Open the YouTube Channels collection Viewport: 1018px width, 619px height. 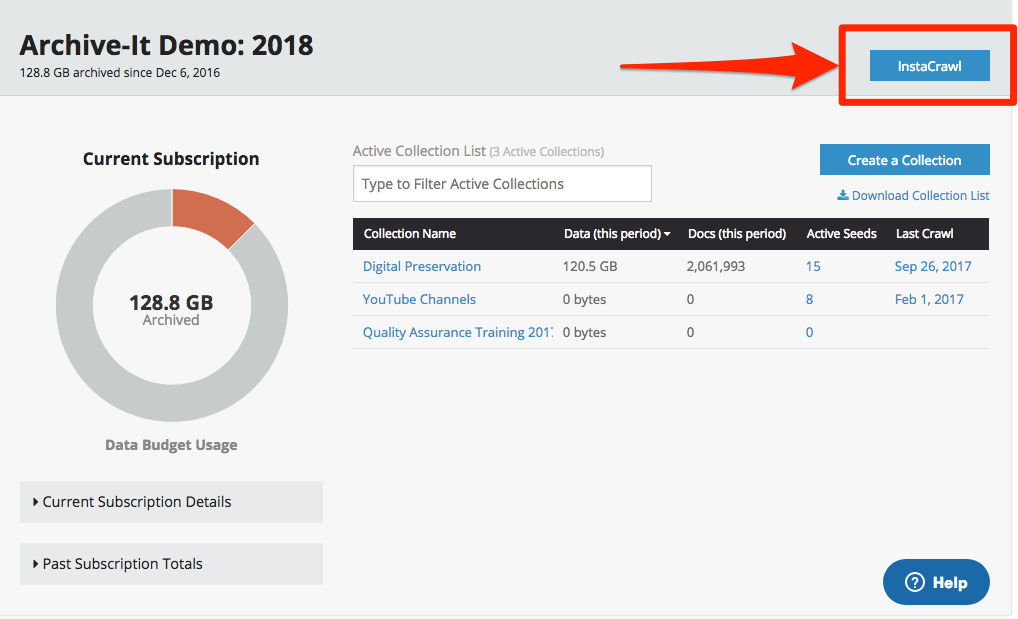419,299
